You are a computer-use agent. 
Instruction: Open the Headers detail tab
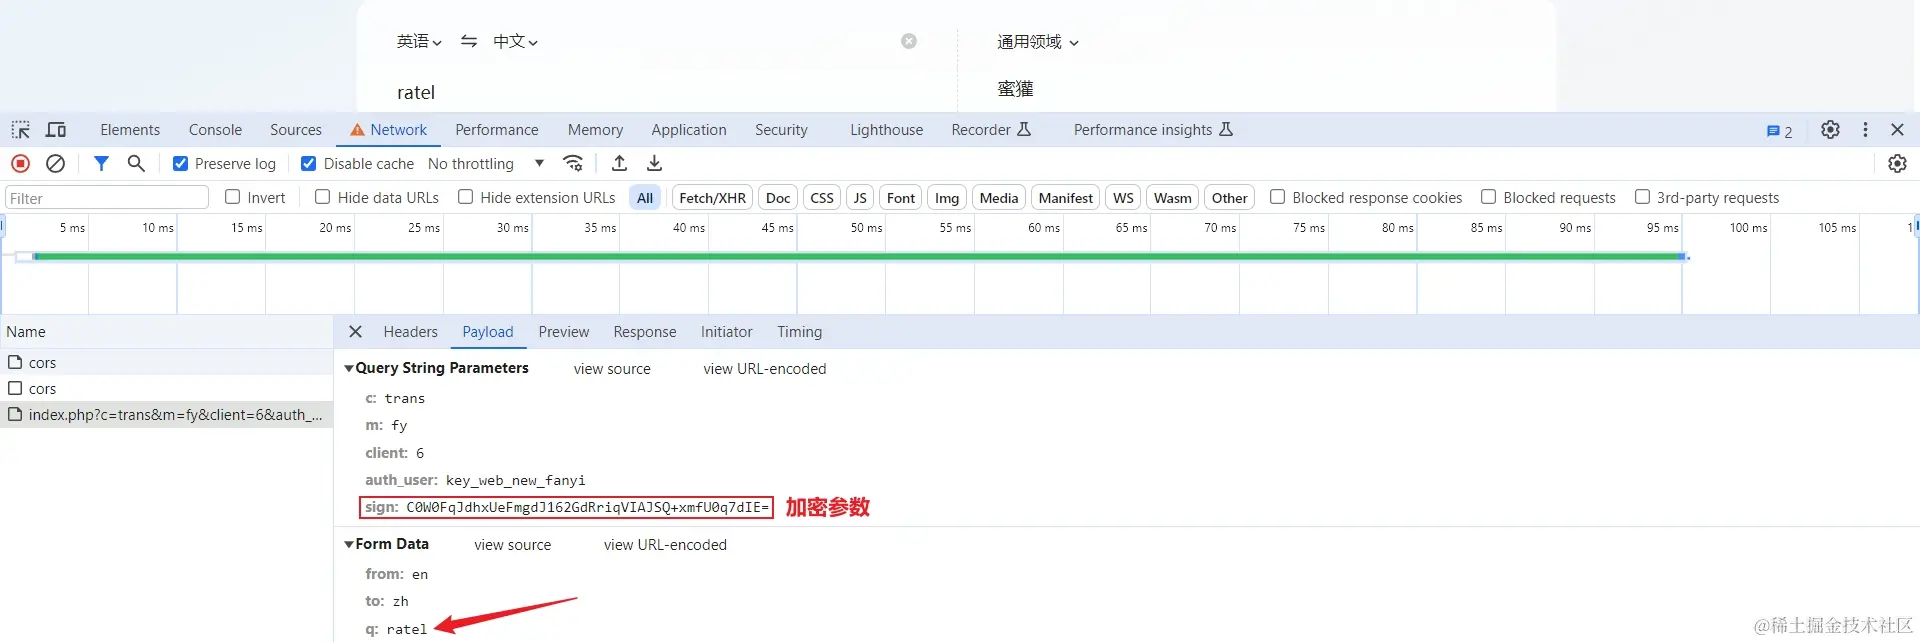(x=411, y=332)
